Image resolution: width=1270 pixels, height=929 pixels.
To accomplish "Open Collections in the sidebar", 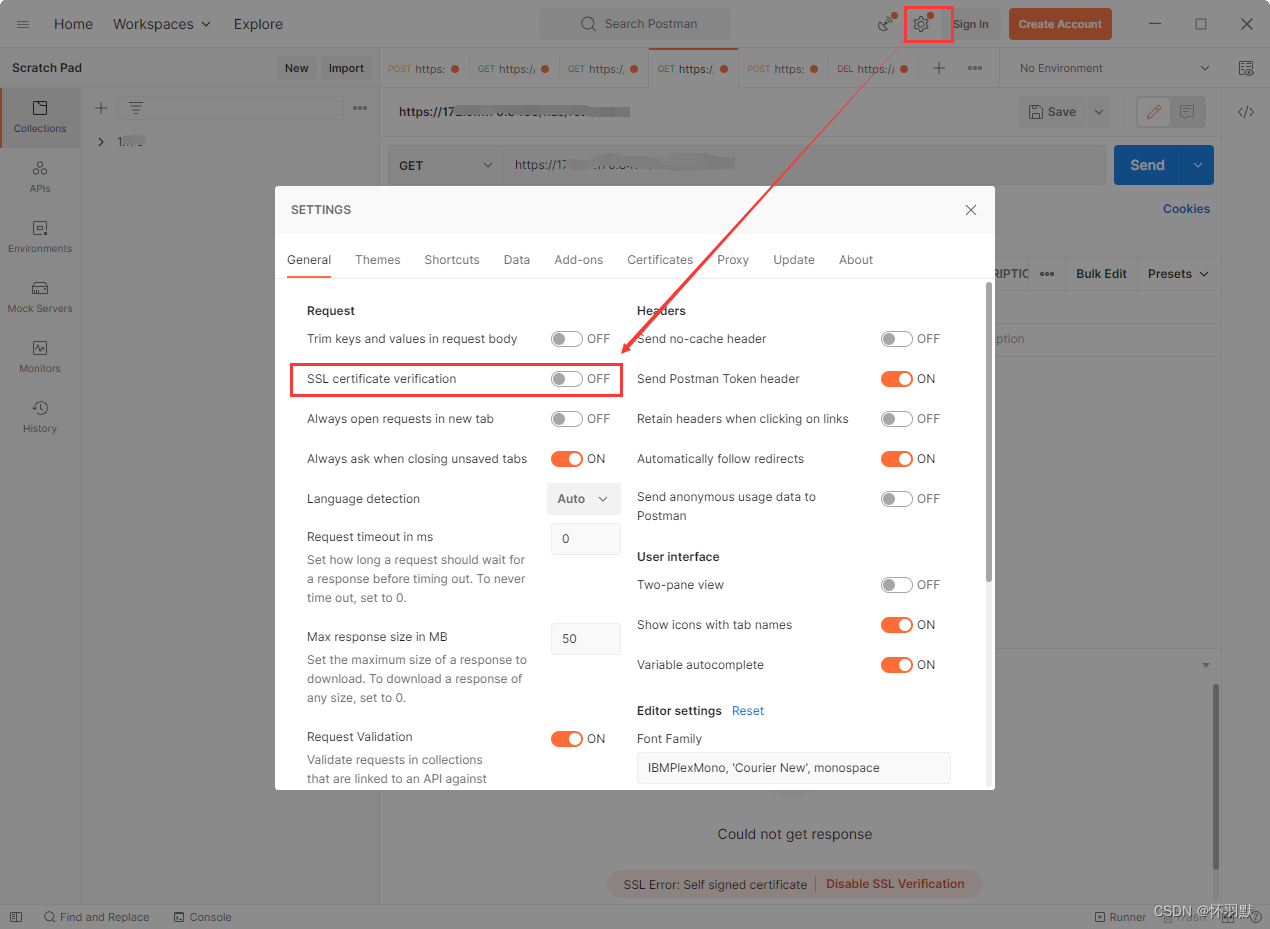I will (x=40, y=117).
